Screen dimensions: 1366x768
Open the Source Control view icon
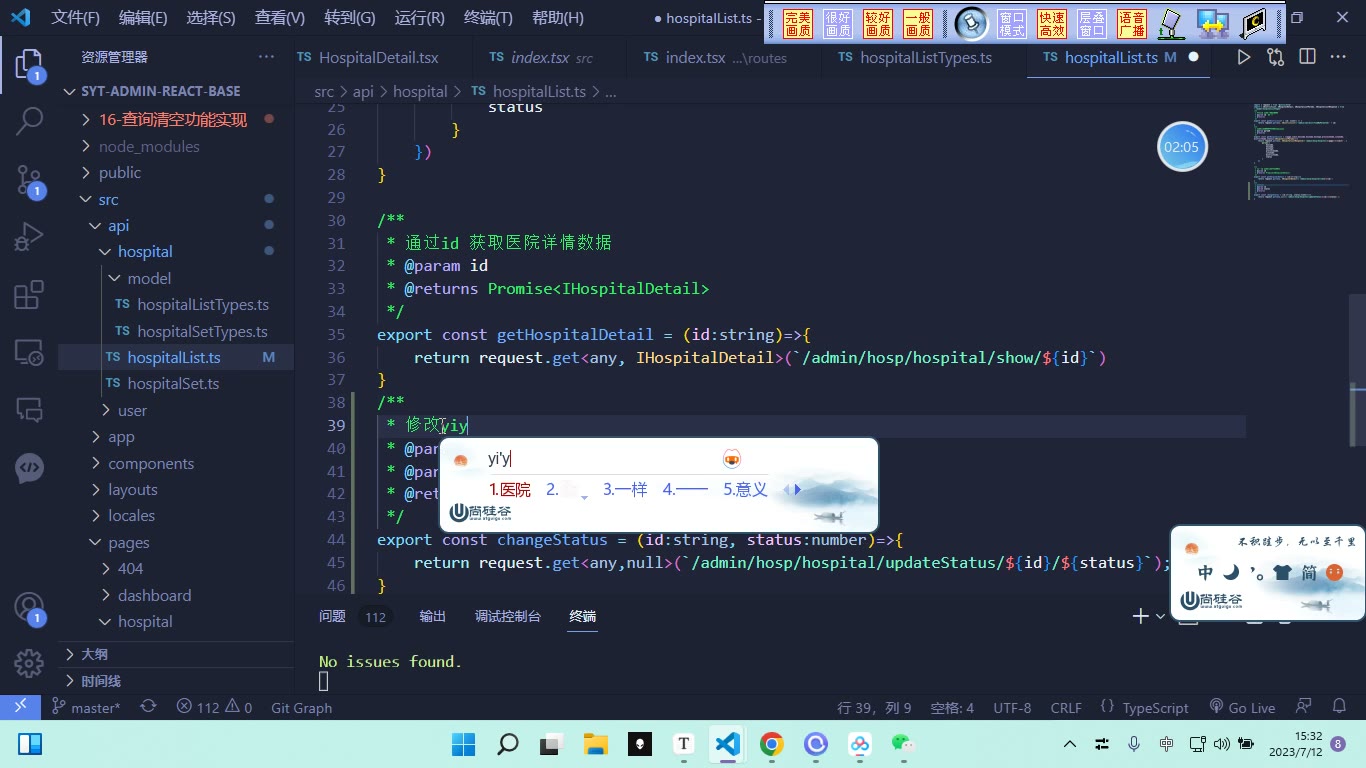click(29, 180)
